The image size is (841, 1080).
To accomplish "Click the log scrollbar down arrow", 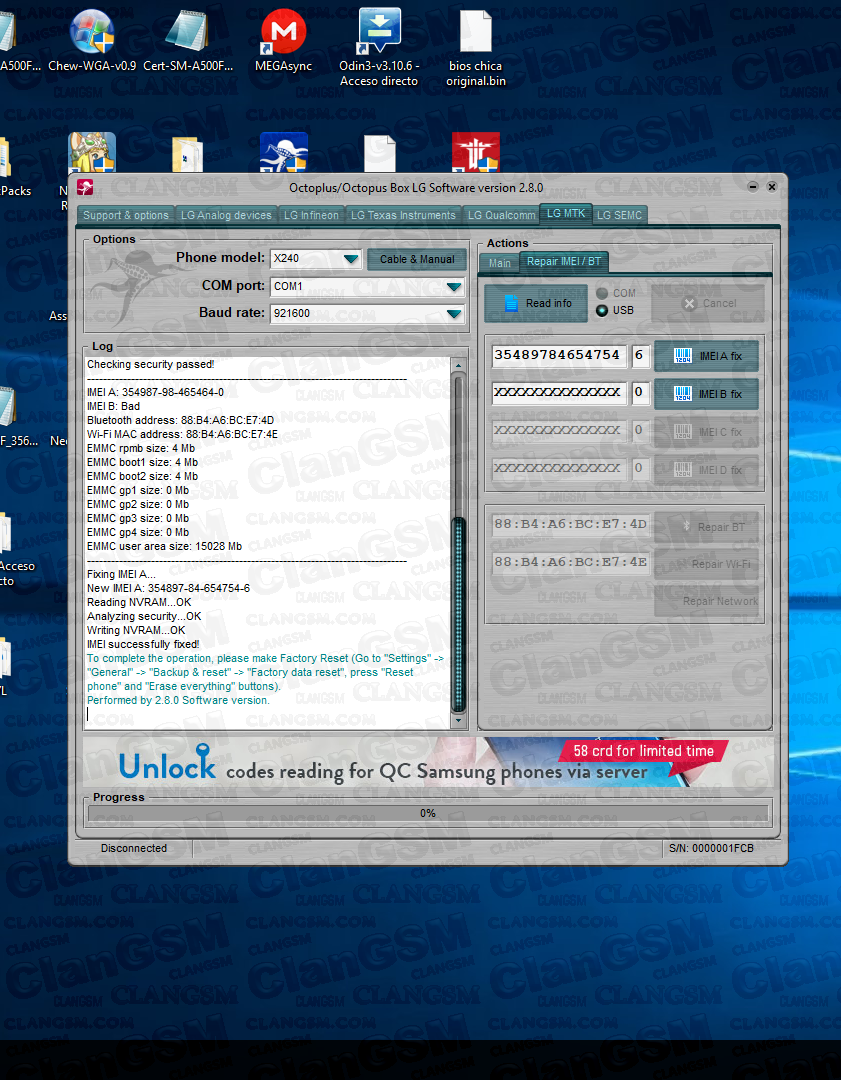I will pyautogui.click(x=458, y=720).
